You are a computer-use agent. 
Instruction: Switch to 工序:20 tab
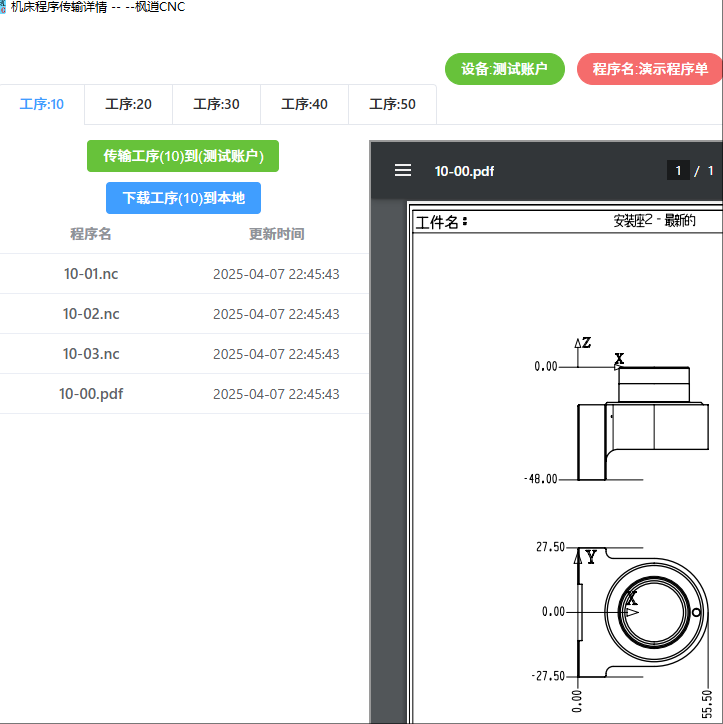[x=129, y=104]
